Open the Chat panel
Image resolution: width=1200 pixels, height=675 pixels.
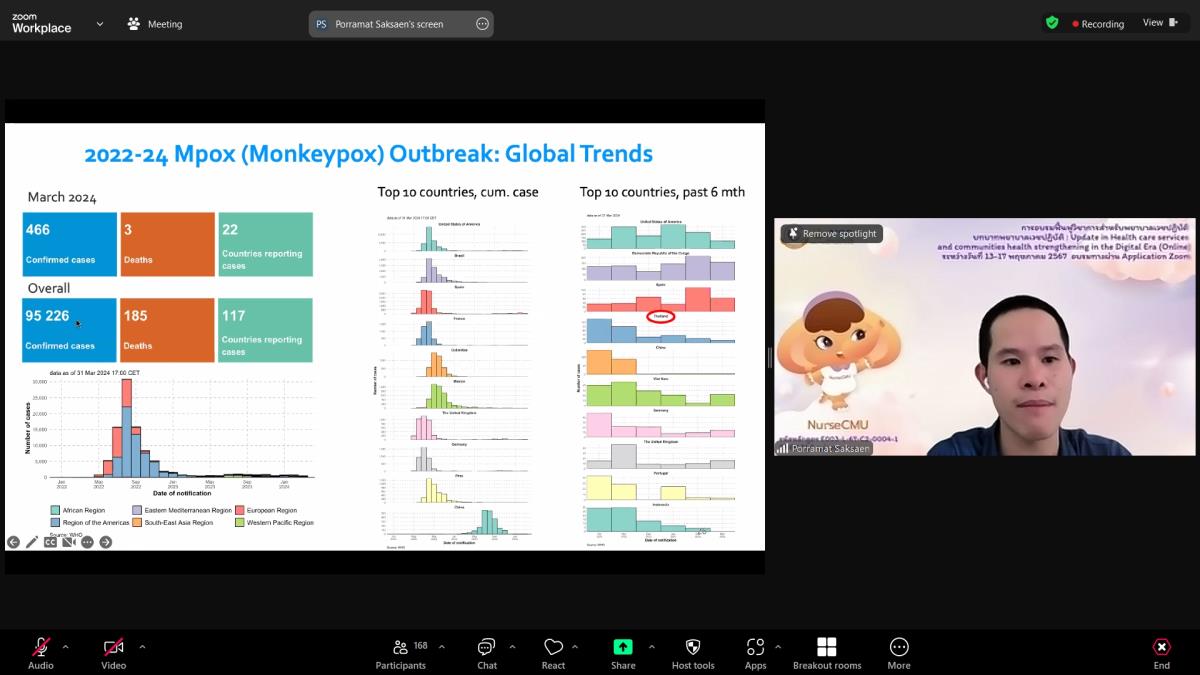(486, 647)
